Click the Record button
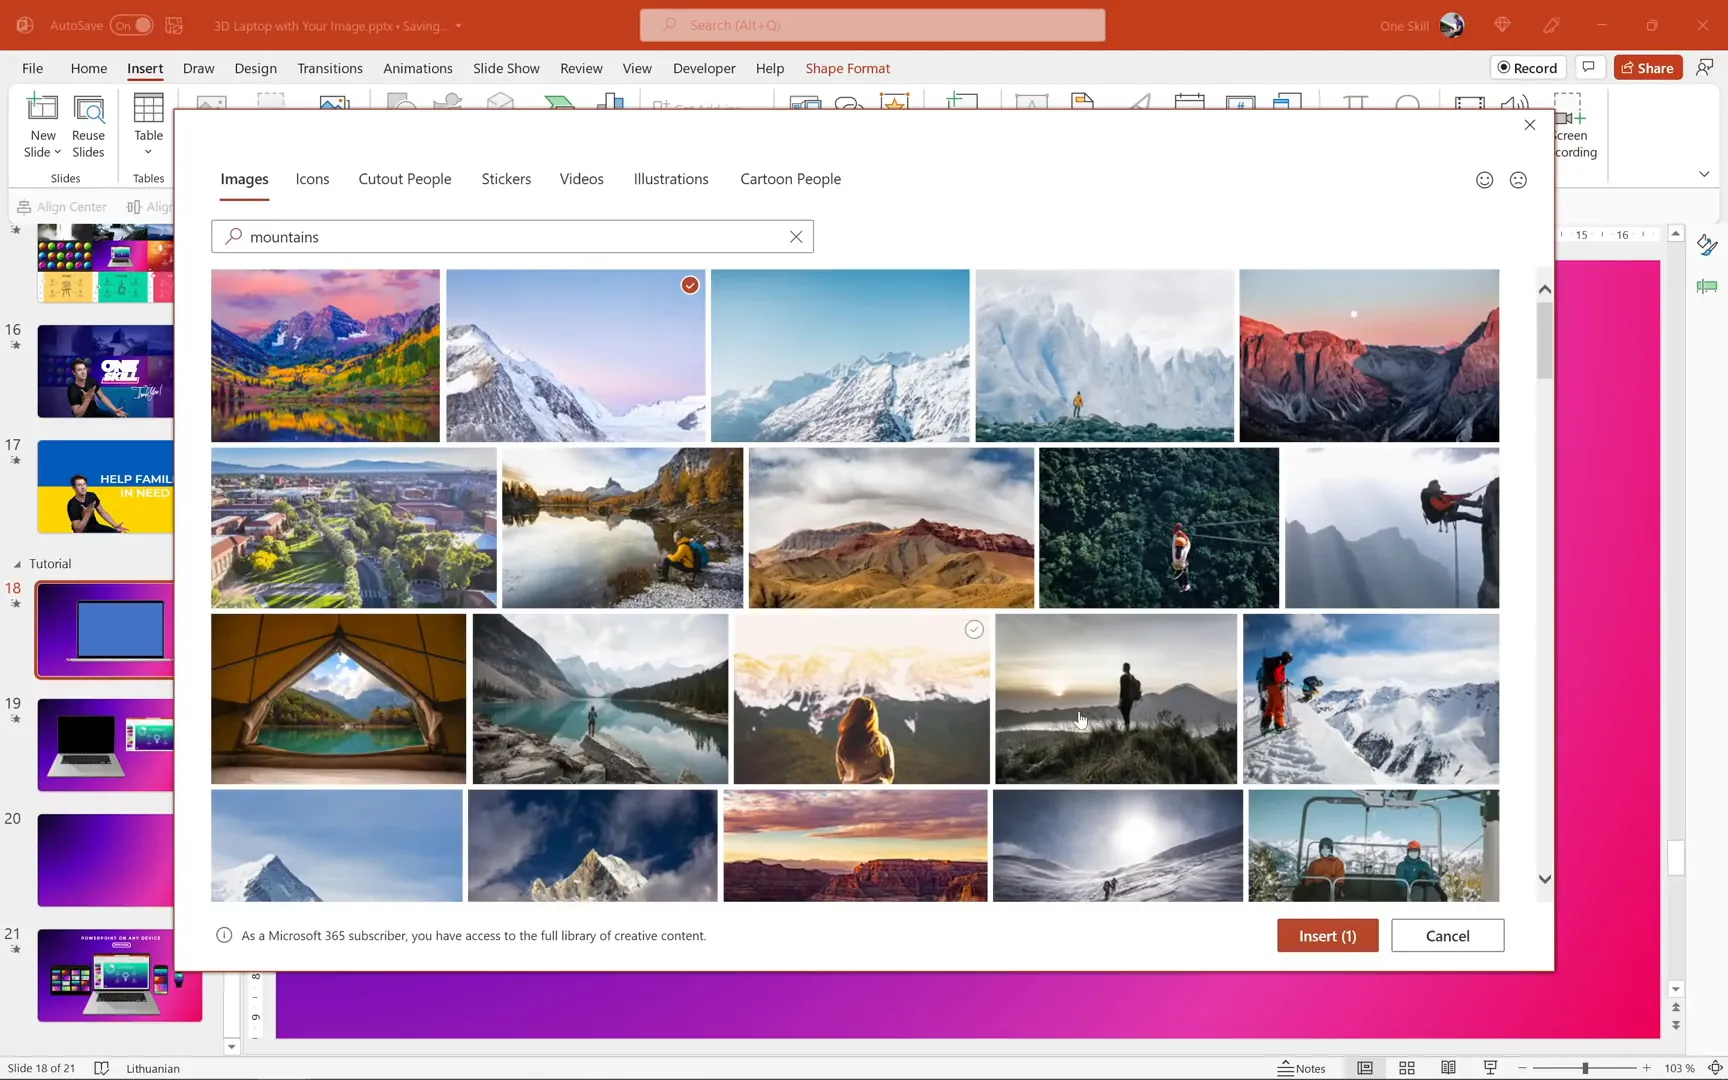 pyautogui.click(x=1528, y=67)
